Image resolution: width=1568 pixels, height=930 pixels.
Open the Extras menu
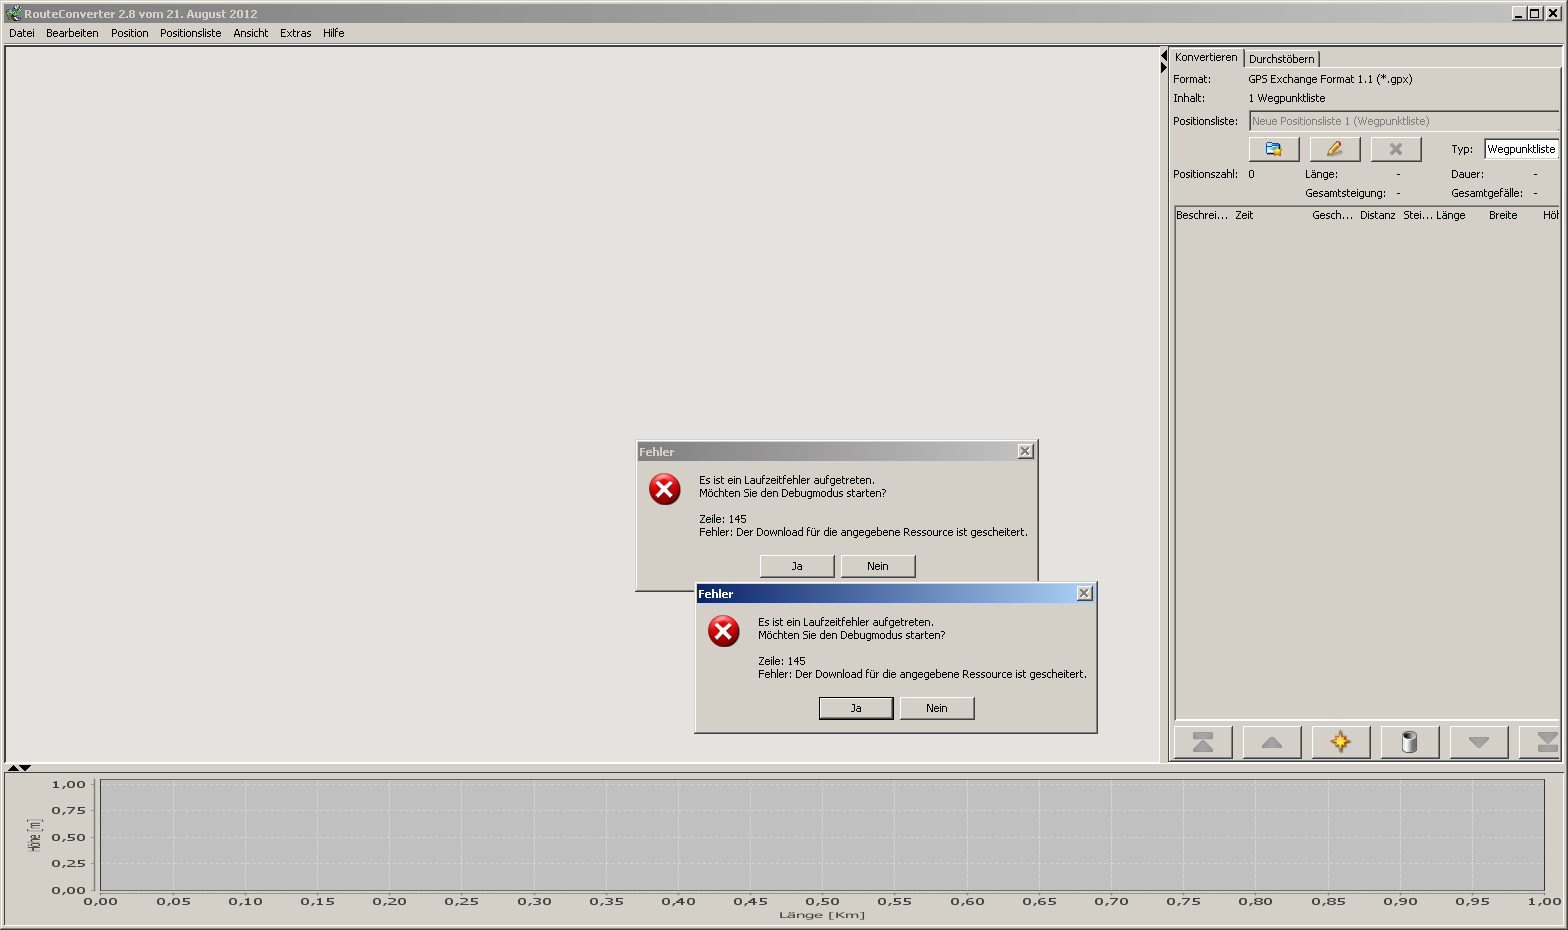point(295,33)
